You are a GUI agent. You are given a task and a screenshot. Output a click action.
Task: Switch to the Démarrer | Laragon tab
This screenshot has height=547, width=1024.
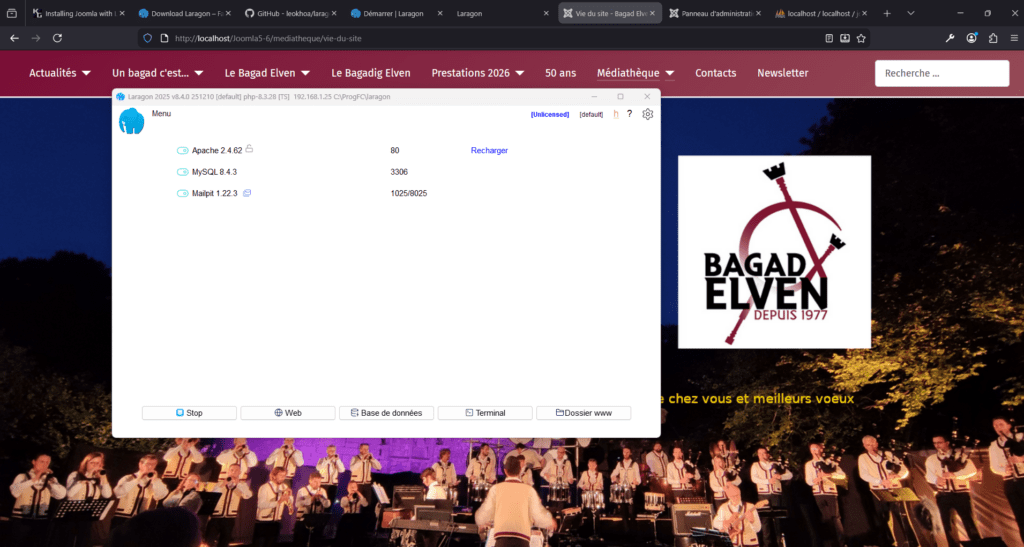point(394,13)
